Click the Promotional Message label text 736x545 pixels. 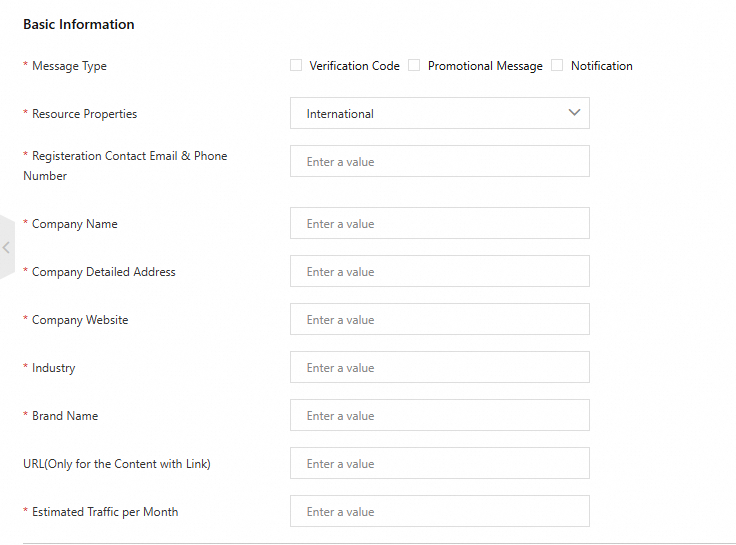tap(485, 66)
